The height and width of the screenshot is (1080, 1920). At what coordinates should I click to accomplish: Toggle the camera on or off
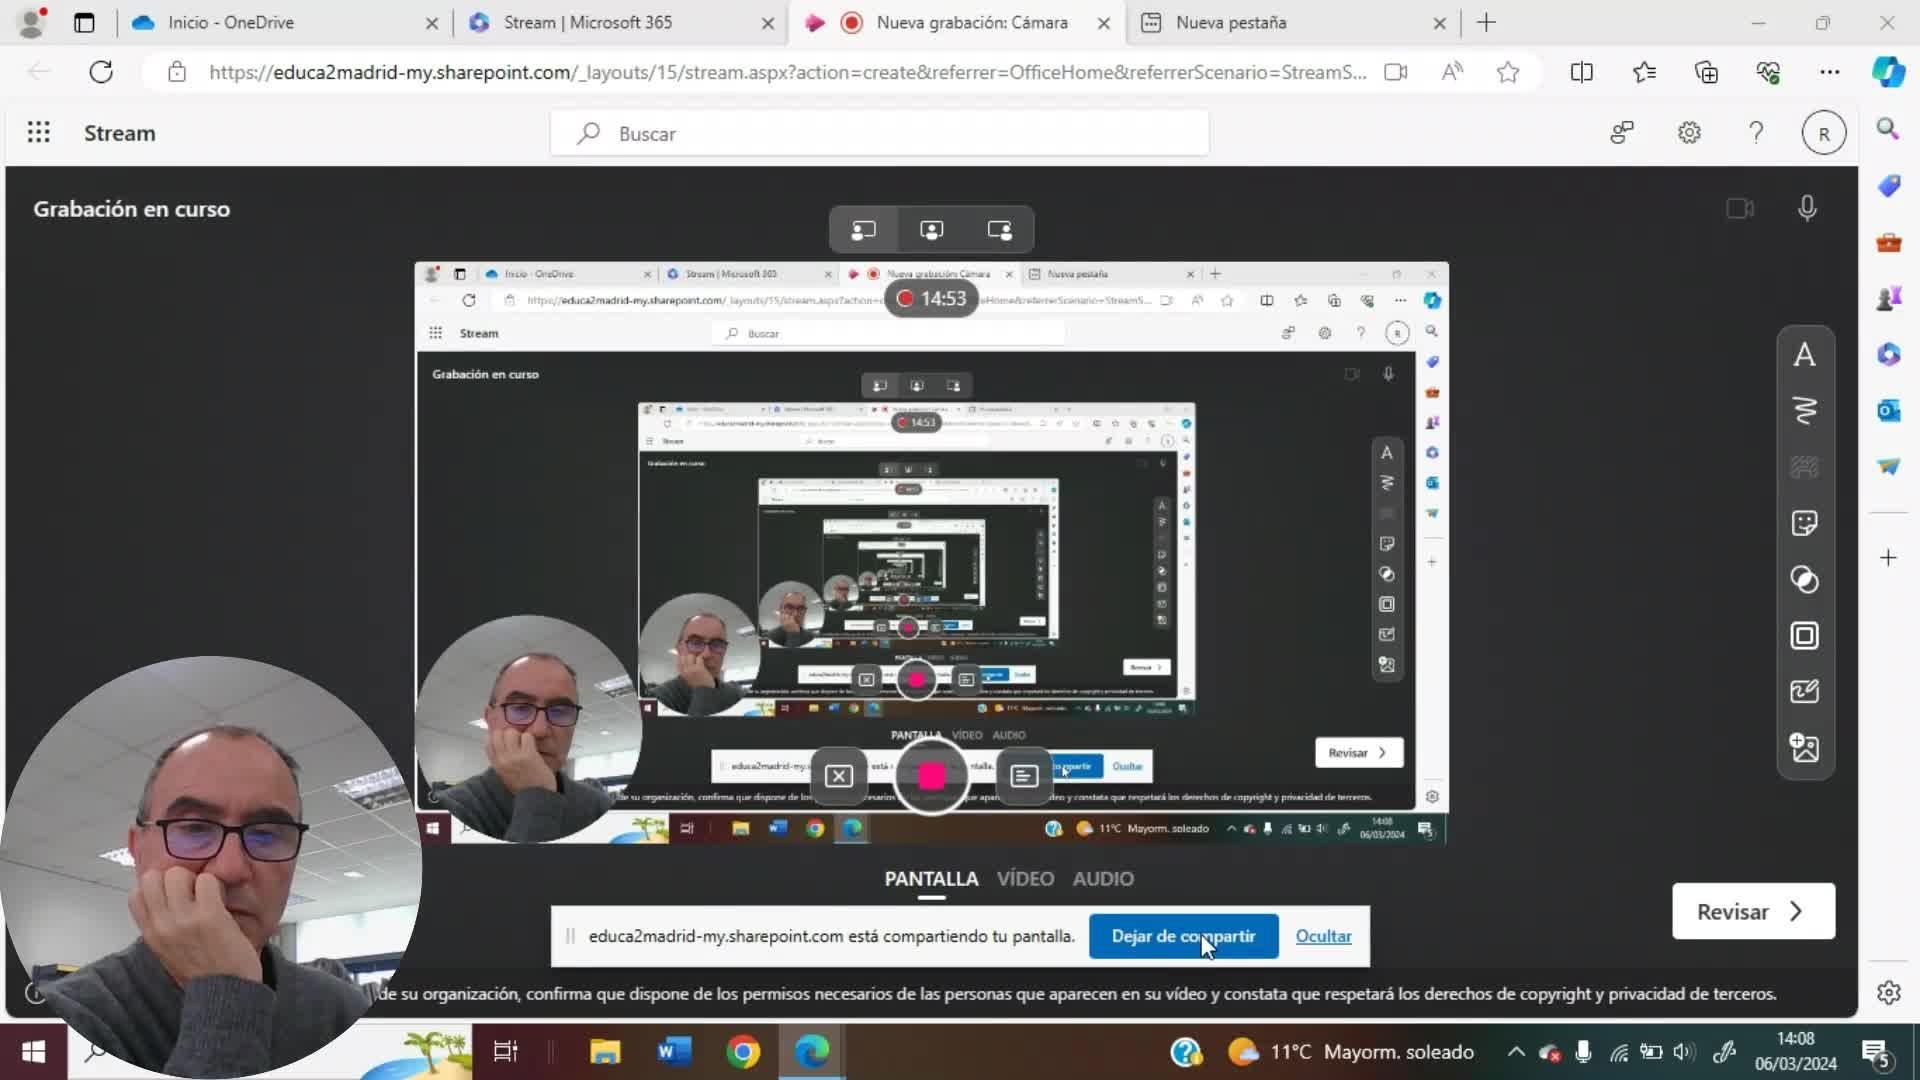[x=1740, y=208]
